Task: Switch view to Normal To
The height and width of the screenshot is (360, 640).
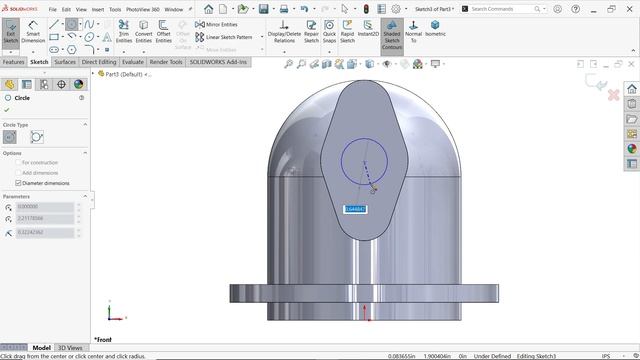Action: click(413, 31)
